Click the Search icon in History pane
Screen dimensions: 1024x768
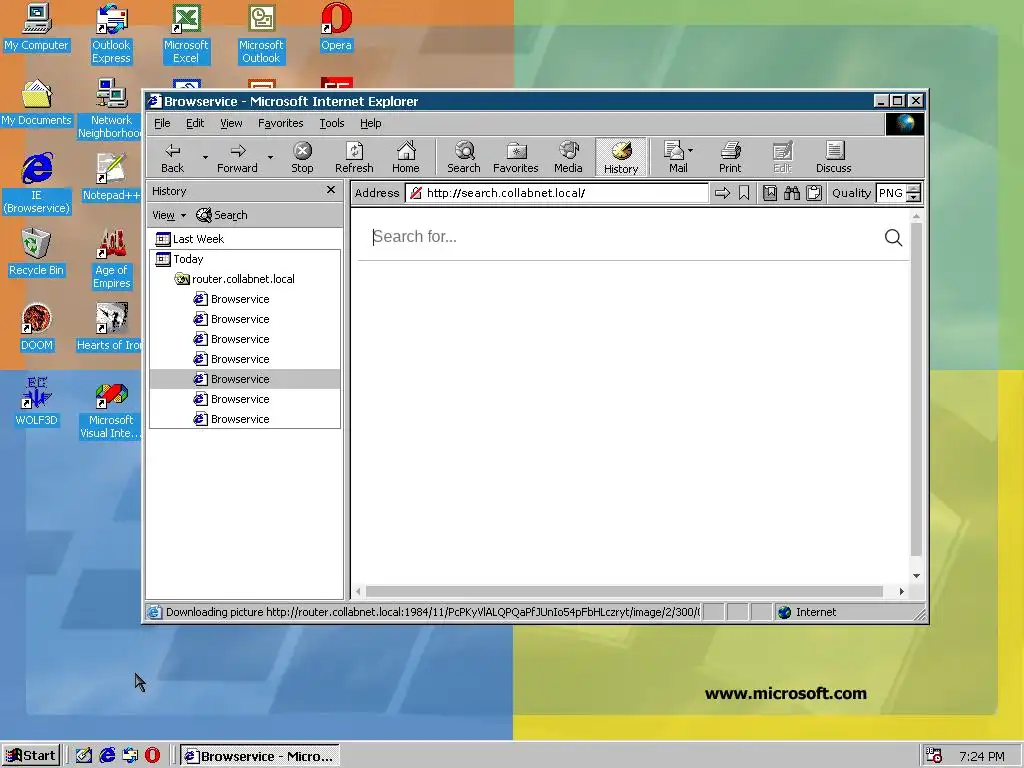click(222, 215)
